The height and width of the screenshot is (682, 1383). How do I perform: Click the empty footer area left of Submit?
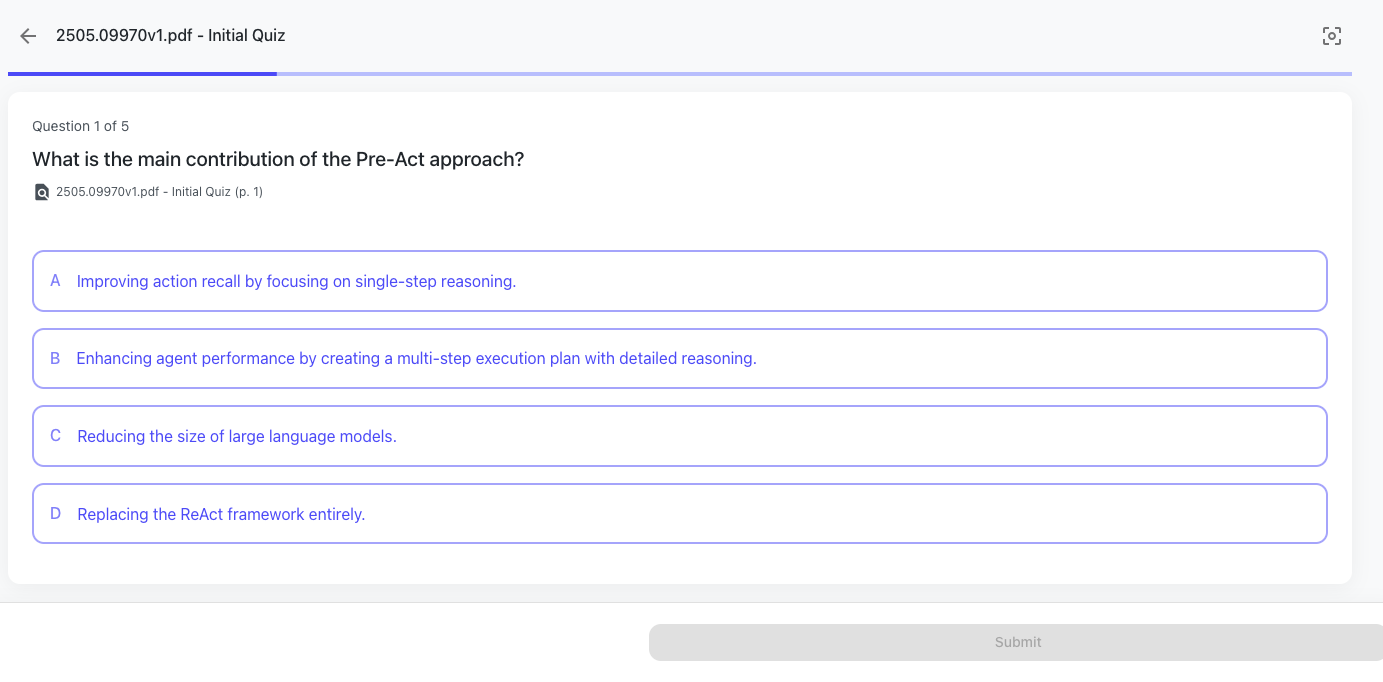[320, 642]
